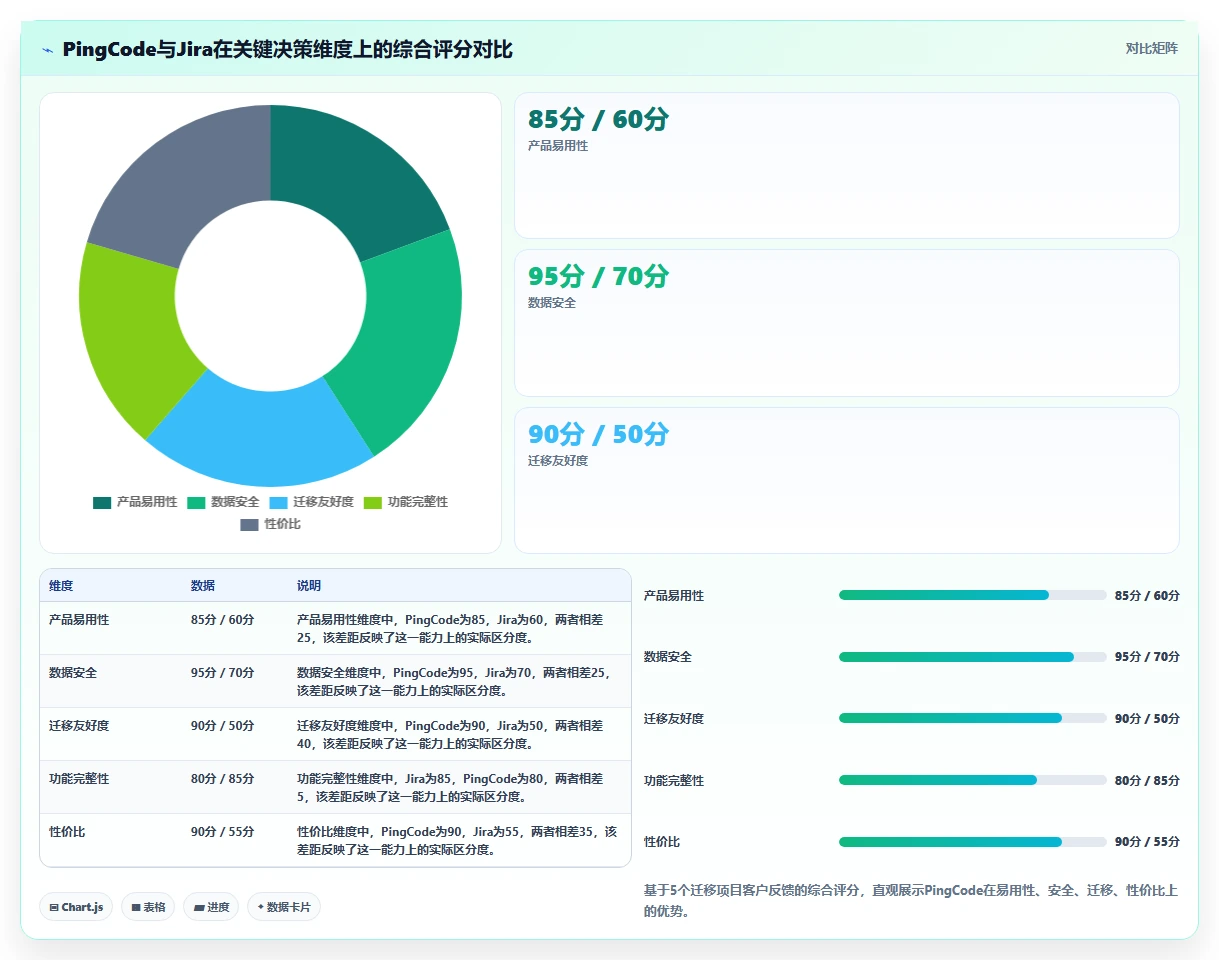Click the 数据卡片 tag chip
Viewport: 1219px width, 960px height.
(x=284, y=907)
